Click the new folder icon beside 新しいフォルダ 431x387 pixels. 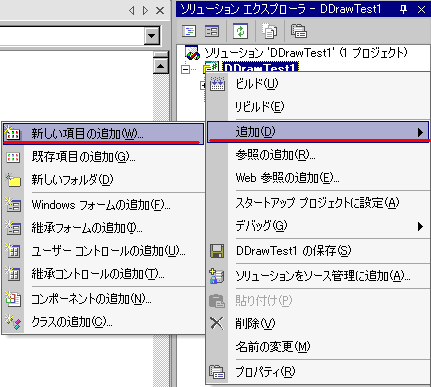[x=13, y=180]
